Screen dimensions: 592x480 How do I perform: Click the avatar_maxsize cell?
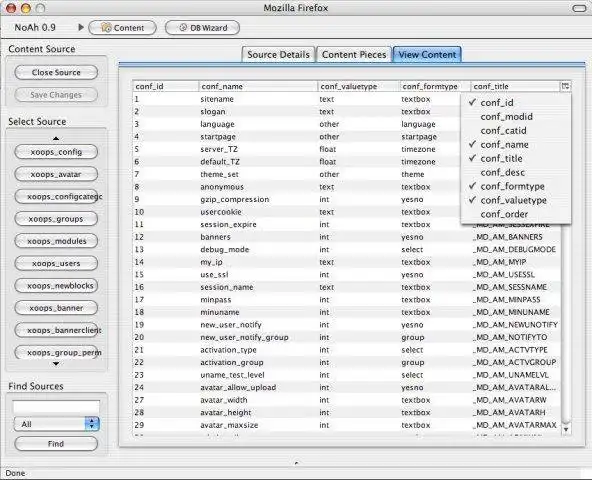pyautogui.click(x=229, y=425)
